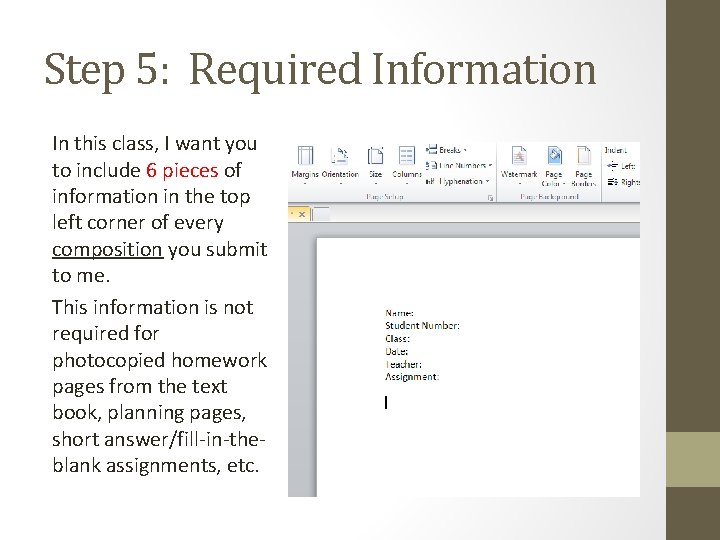The height and width of the screenshot is (540, 720).
Task: Close the yellow document tab with X
Action: [302, 214]
